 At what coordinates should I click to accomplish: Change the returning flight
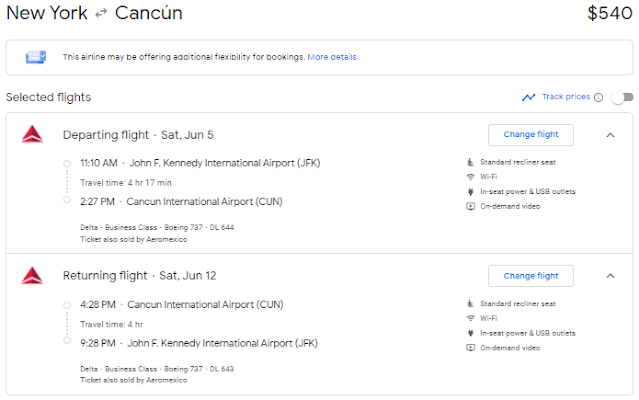(530, 276)
